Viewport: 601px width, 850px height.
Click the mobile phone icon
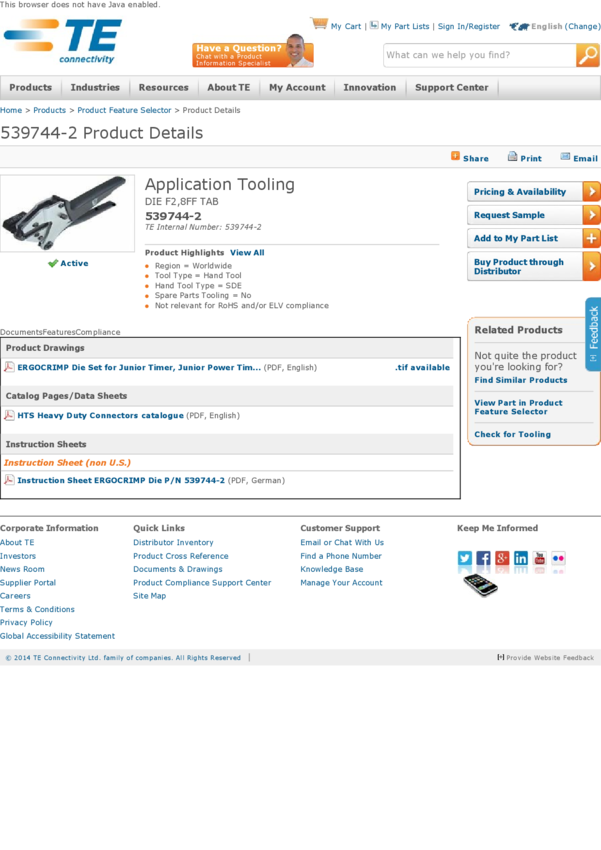[480, 585]
